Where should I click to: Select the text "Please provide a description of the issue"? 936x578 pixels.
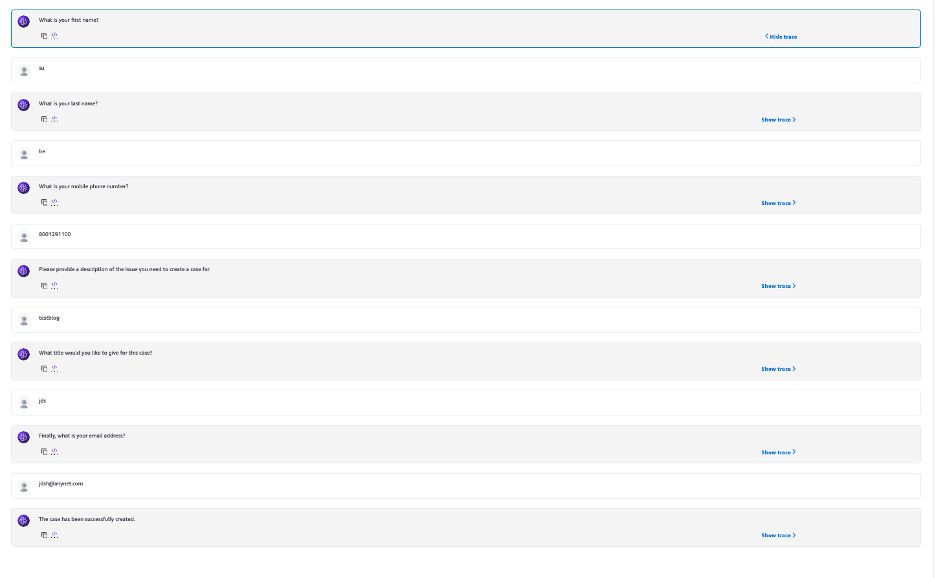coord(88,269)
